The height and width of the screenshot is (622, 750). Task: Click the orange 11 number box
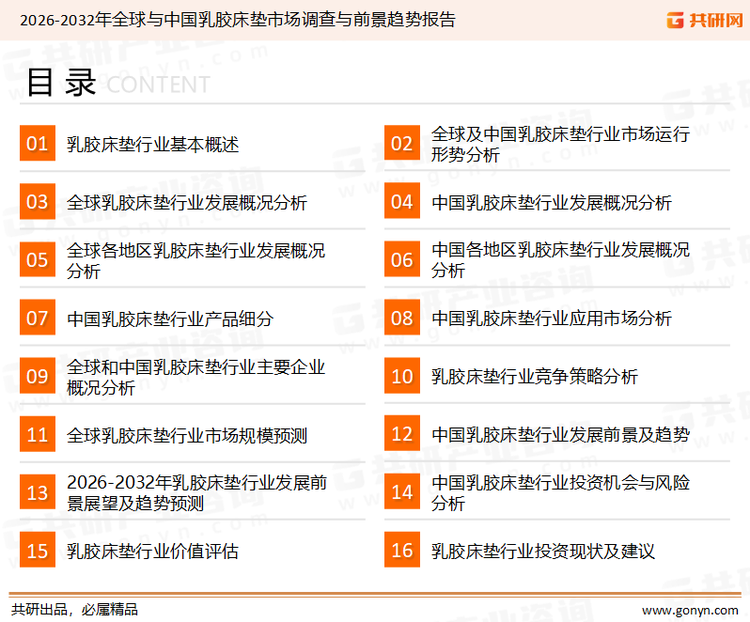click(37, 434)
